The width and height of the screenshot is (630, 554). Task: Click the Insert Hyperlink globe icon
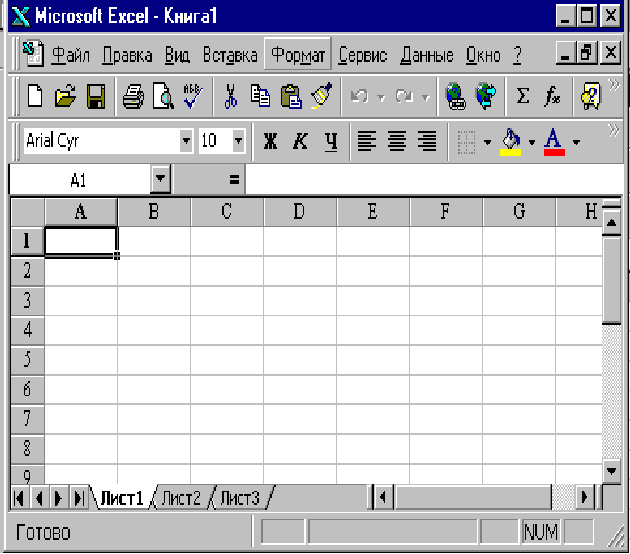point(456,96)
